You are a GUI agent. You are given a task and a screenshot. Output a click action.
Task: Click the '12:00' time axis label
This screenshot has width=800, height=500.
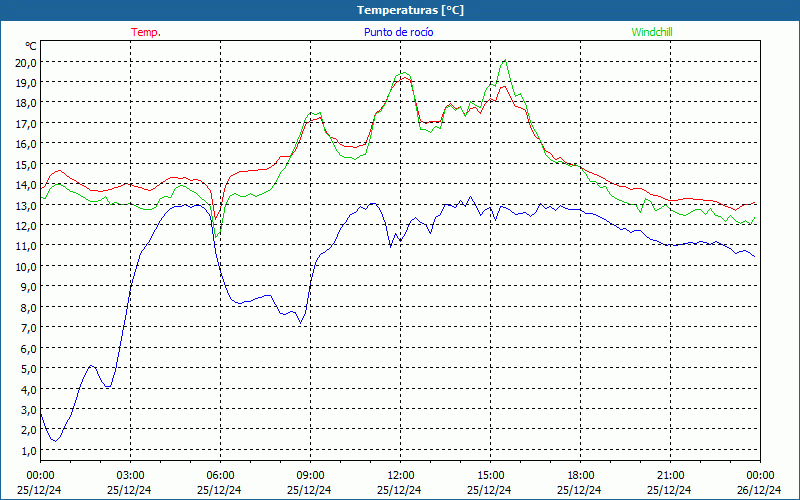(401, 476)
